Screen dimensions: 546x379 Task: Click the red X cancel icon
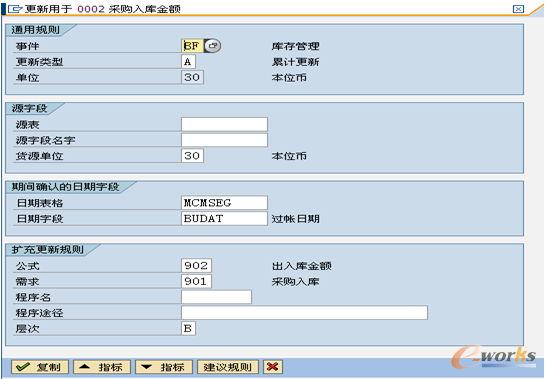(x=273, y=367)
